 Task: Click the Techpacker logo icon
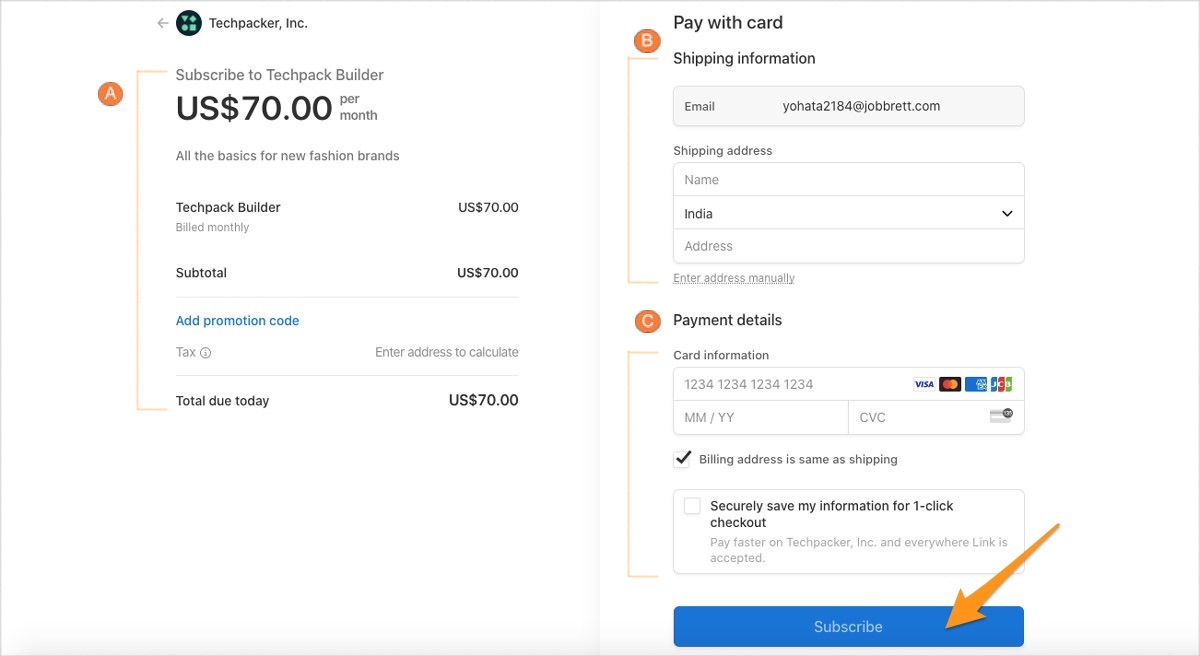click(x=189, y=23)
